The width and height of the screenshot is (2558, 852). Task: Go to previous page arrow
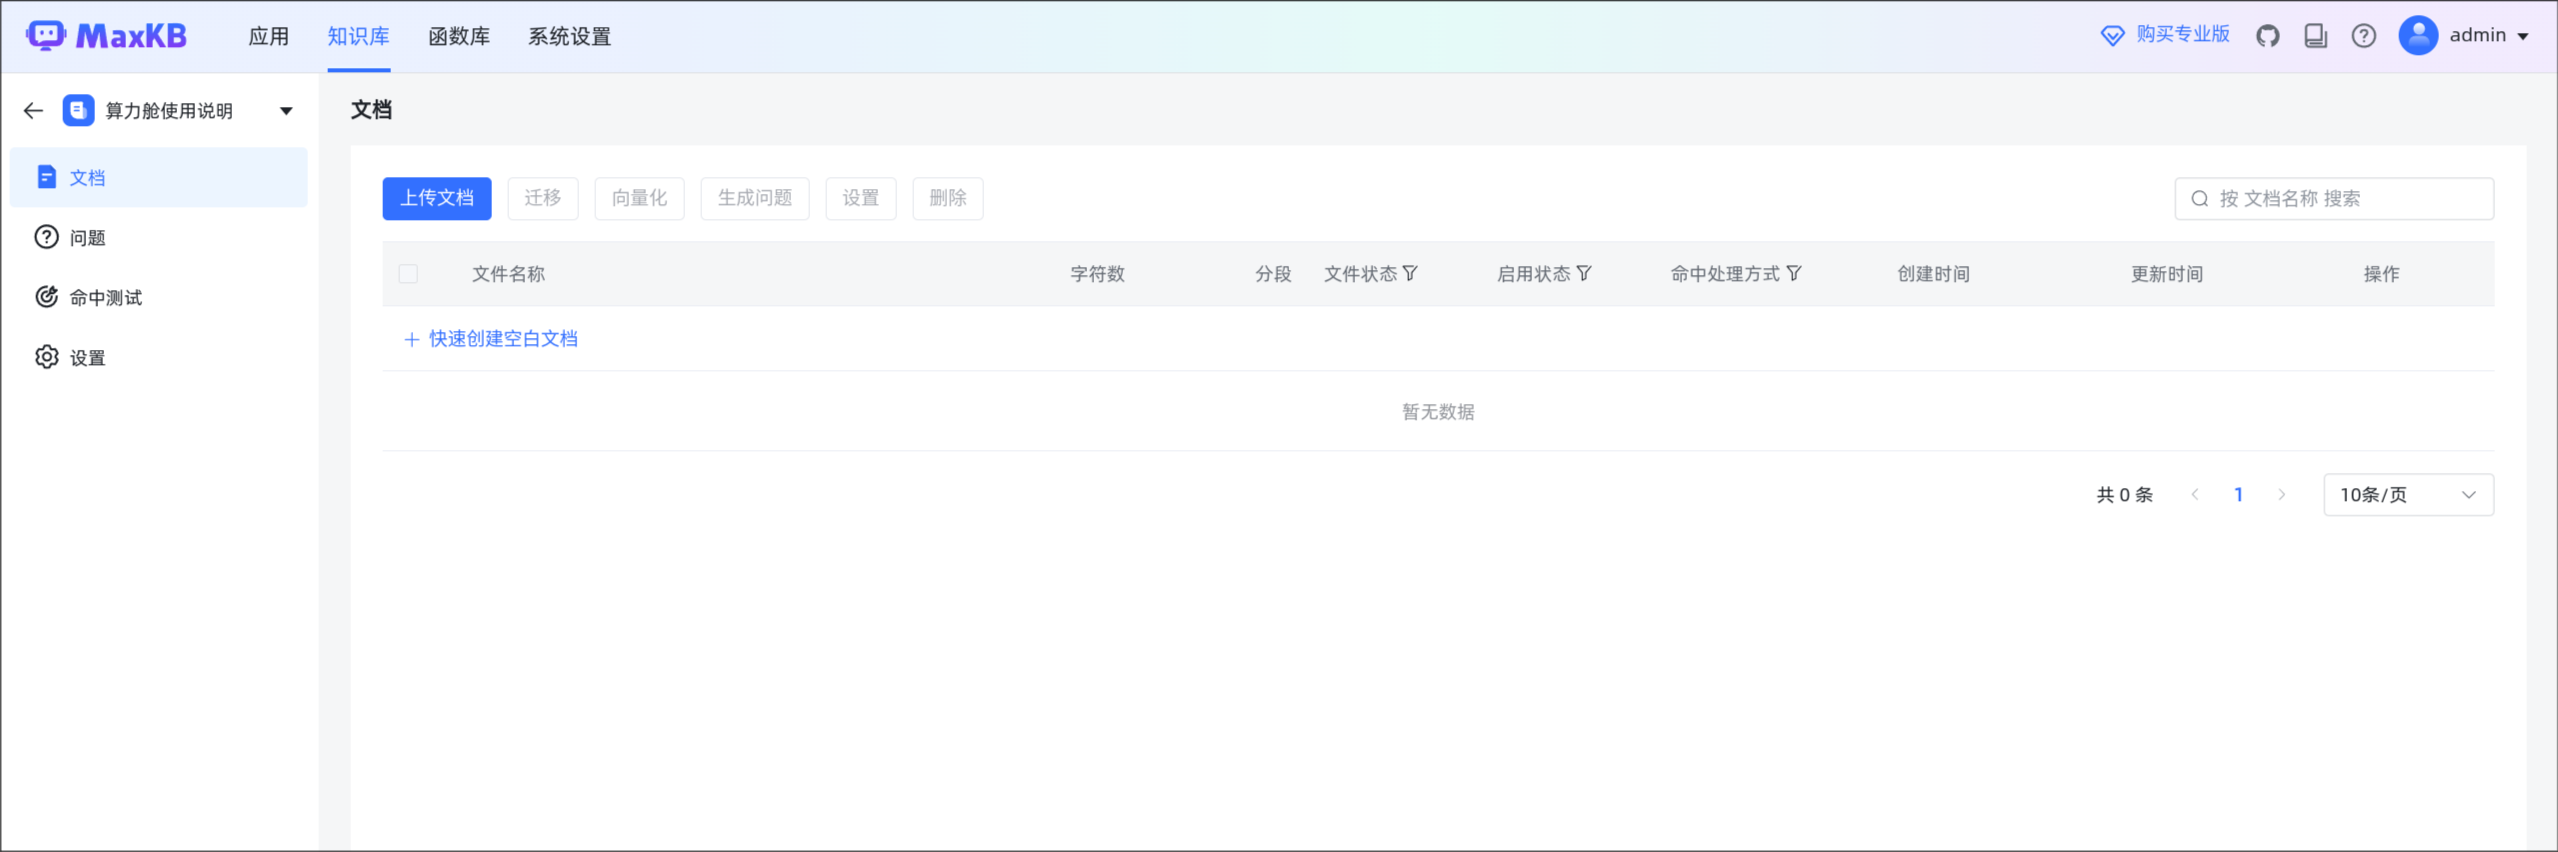point(2195,494)
